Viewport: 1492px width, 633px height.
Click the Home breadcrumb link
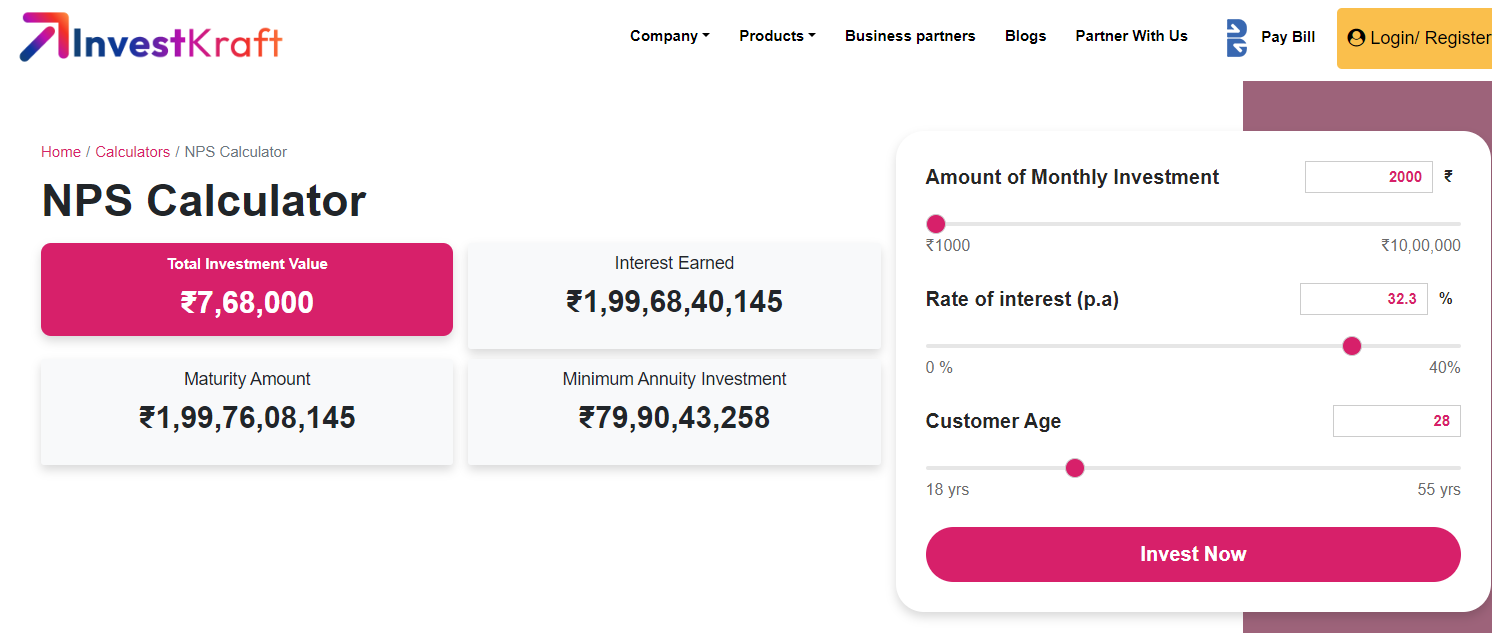[61, 152]
